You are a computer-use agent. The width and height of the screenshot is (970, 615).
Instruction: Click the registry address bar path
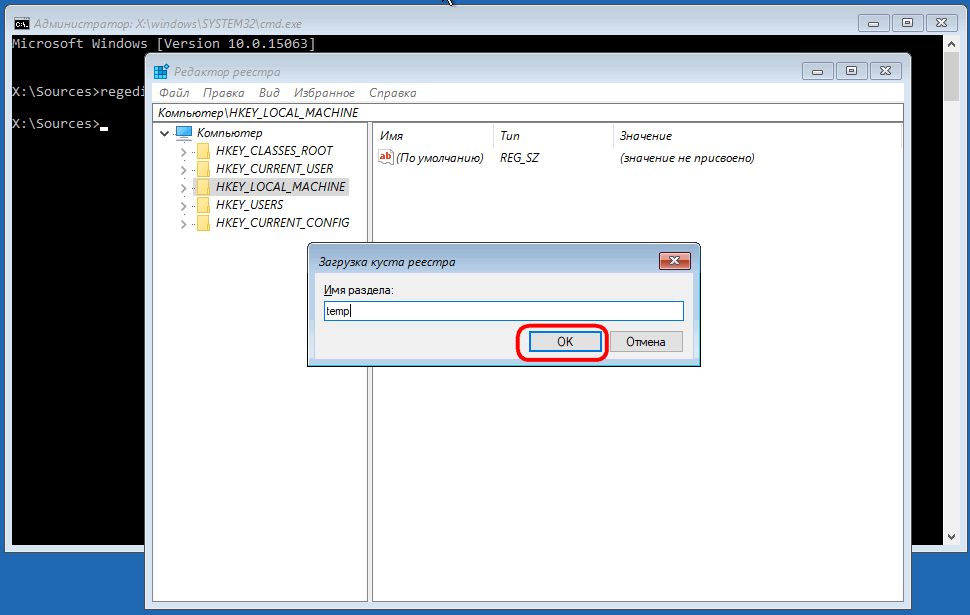[528, 113]
